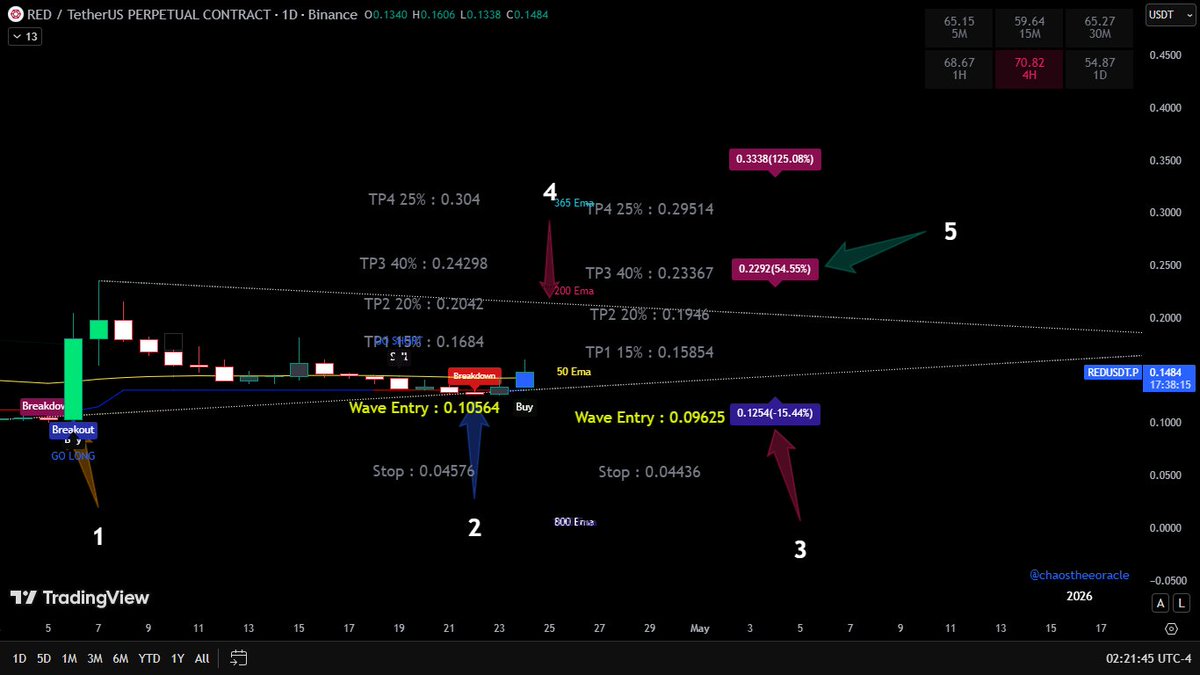Switch to the YTD range tab
1200x675 pixels.
point(146,658)
